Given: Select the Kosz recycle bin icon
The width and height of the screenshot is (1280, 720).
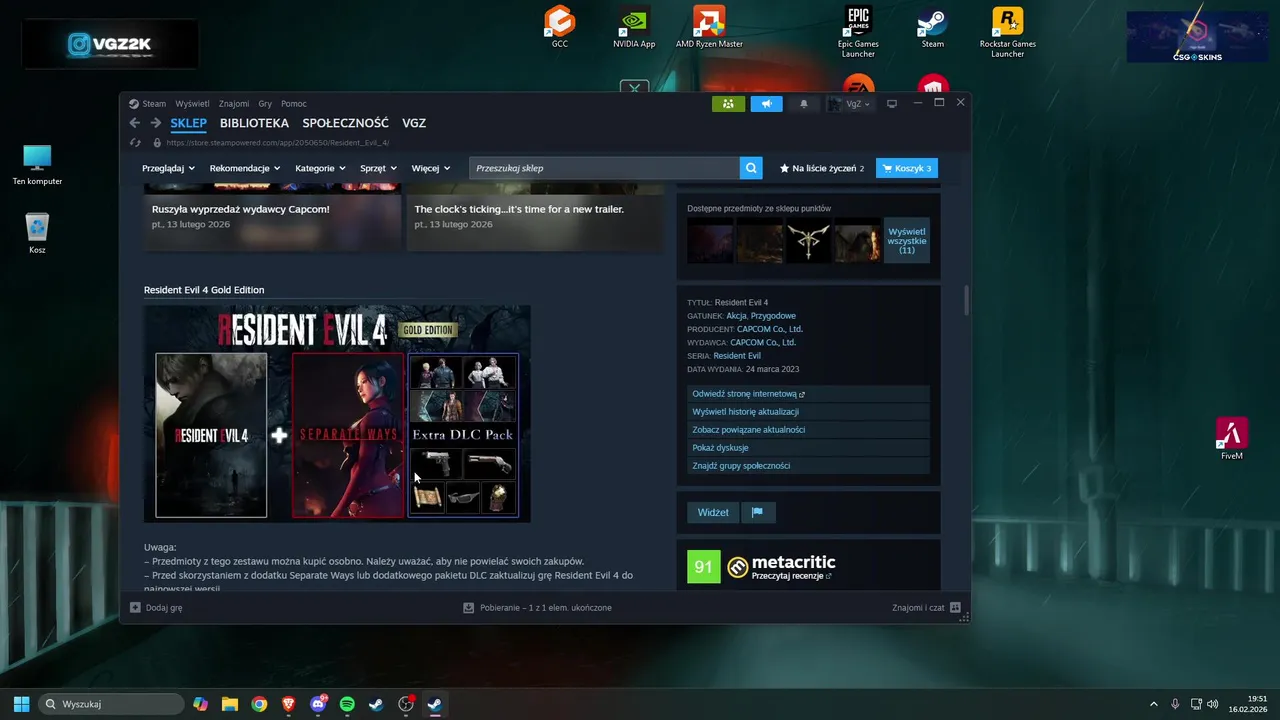Looking at the screenshot, I should tap(37, 233).
